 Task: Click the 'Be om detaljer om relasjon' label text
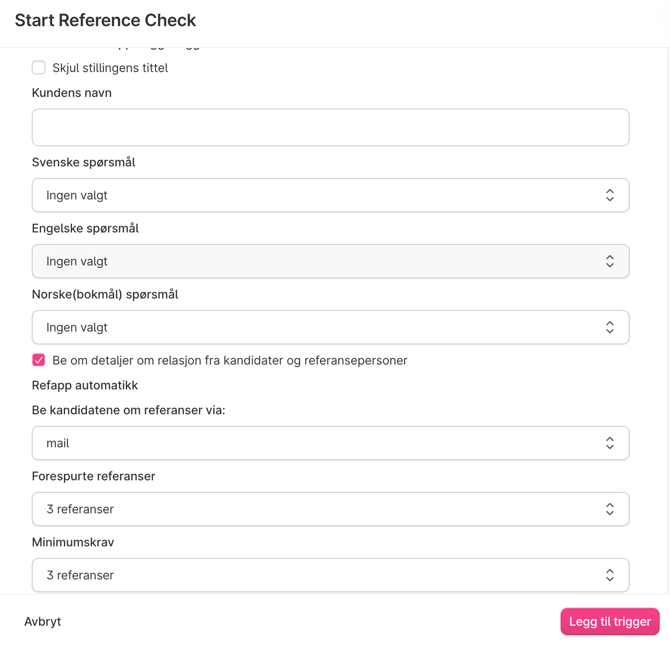[230, 360]
